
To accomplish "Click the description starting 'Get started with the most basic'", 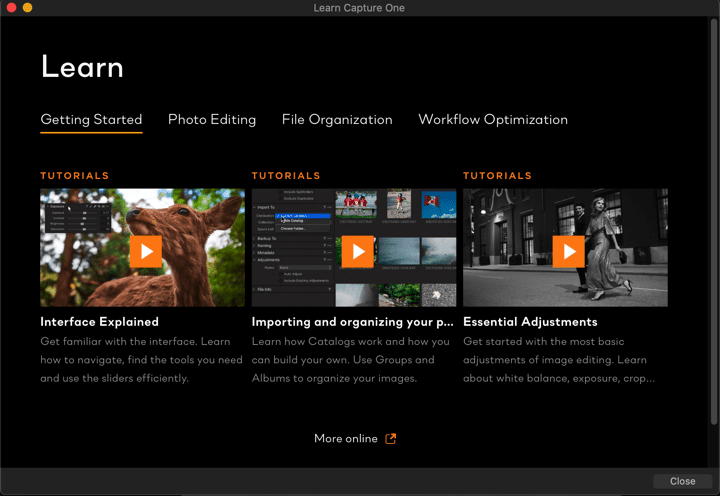I will [x=559, y=360].
